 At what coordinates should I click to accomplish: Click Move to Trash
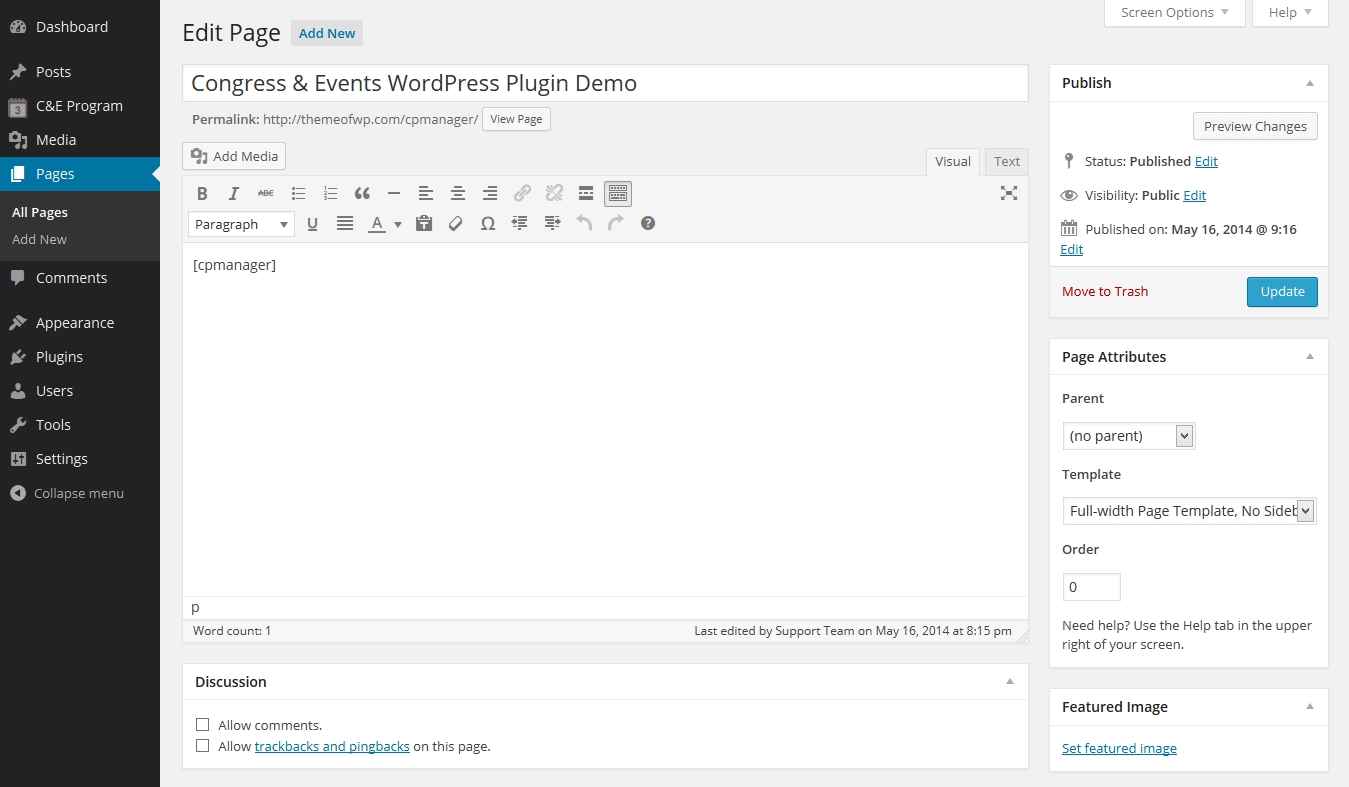pyautogui.click(x=1105, y=291)
